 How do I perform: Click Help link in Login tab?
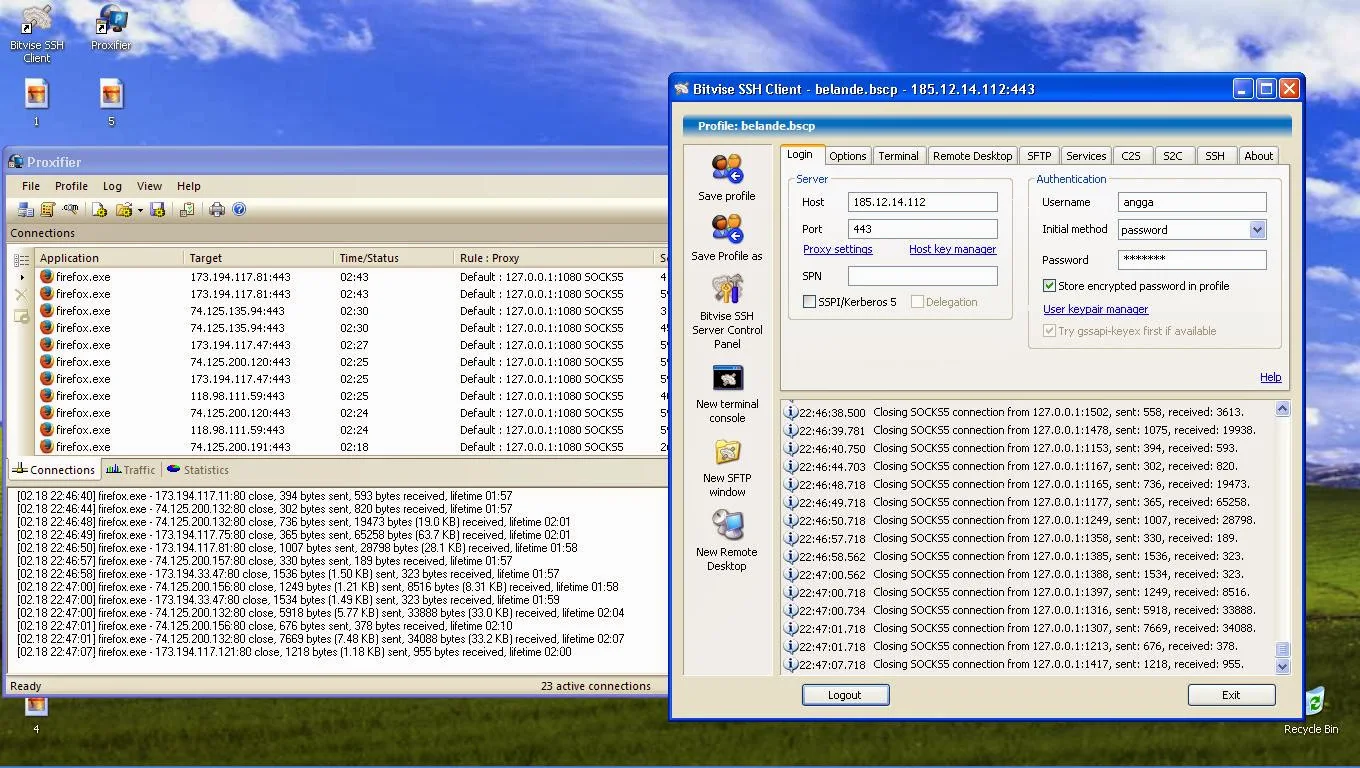coord(1270,377)
